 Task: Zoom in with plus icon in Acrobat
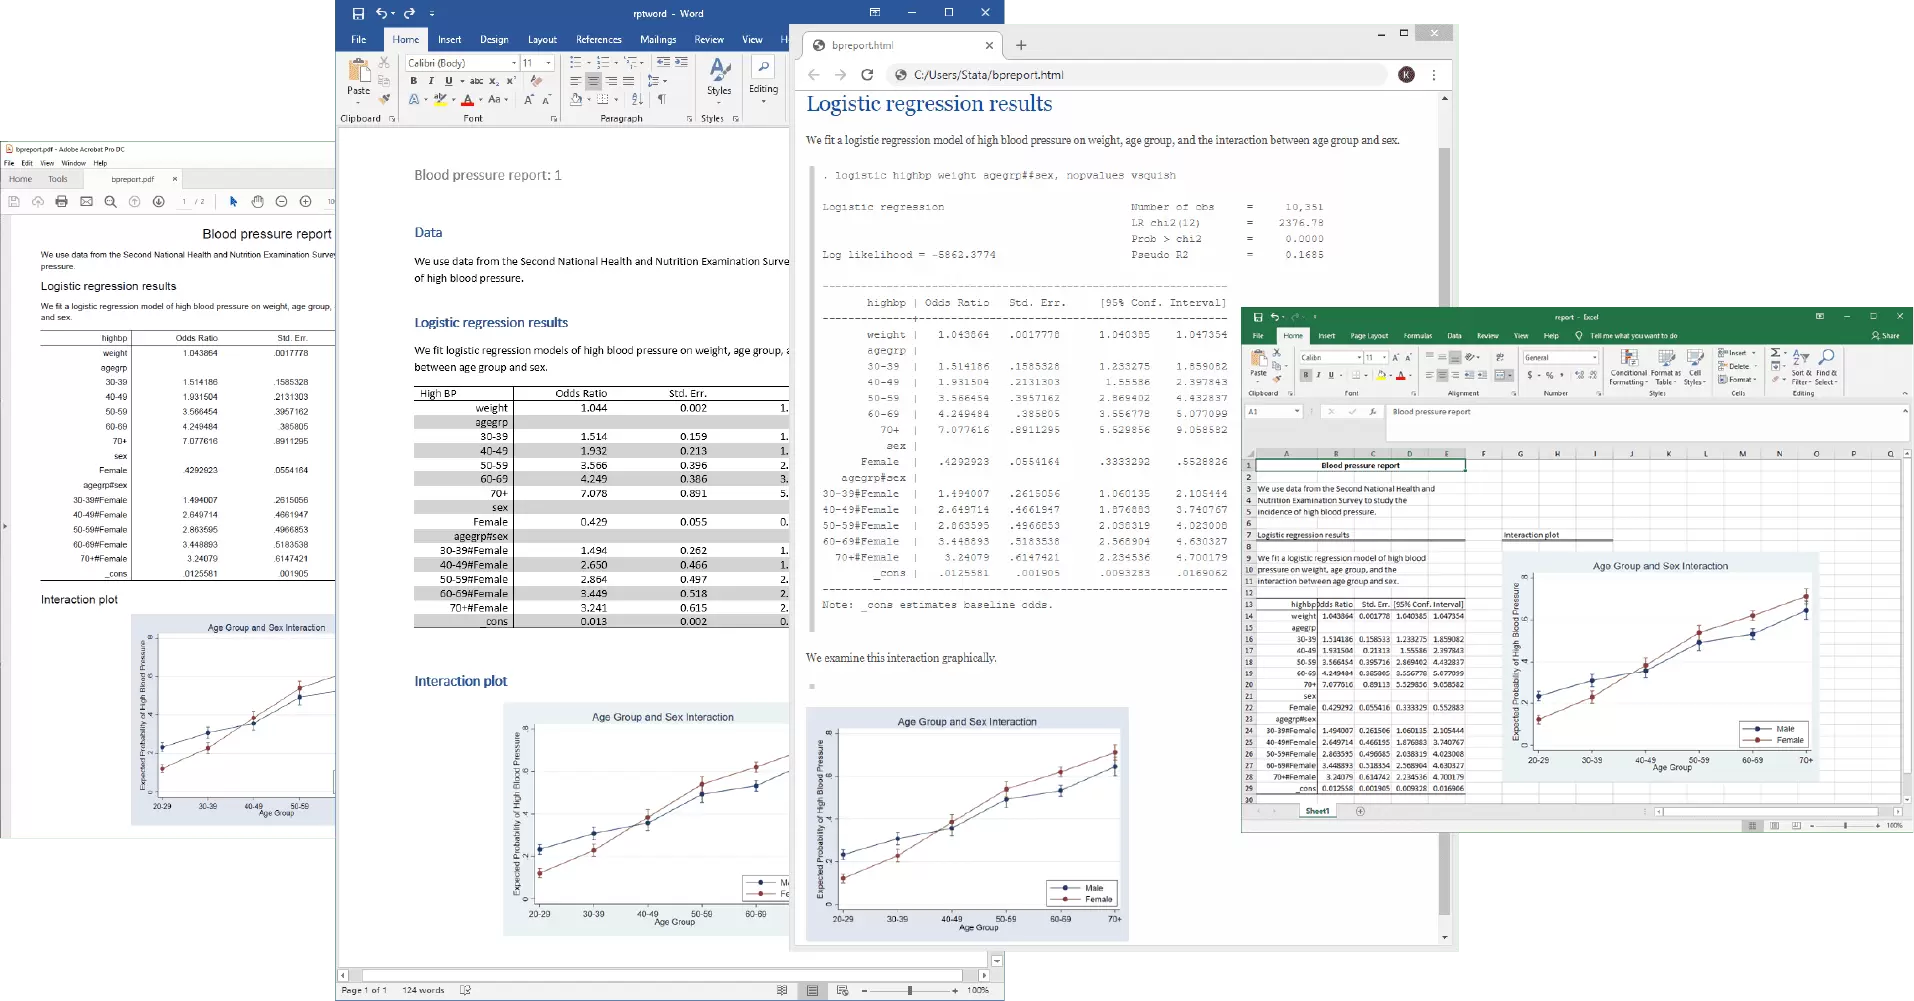[x=305, y=201]
